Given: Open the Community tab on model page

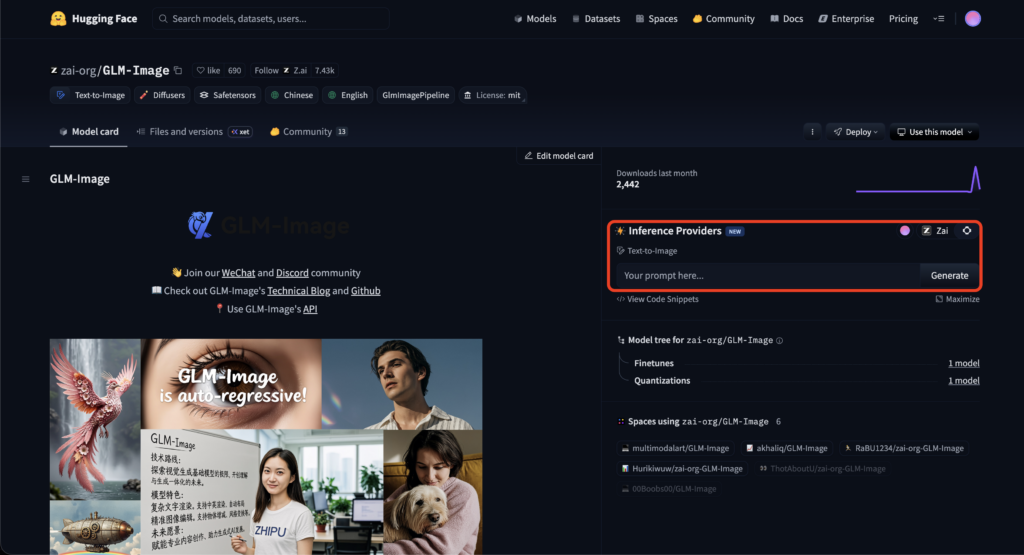Looking at the screenshot, I should [307, 132].
